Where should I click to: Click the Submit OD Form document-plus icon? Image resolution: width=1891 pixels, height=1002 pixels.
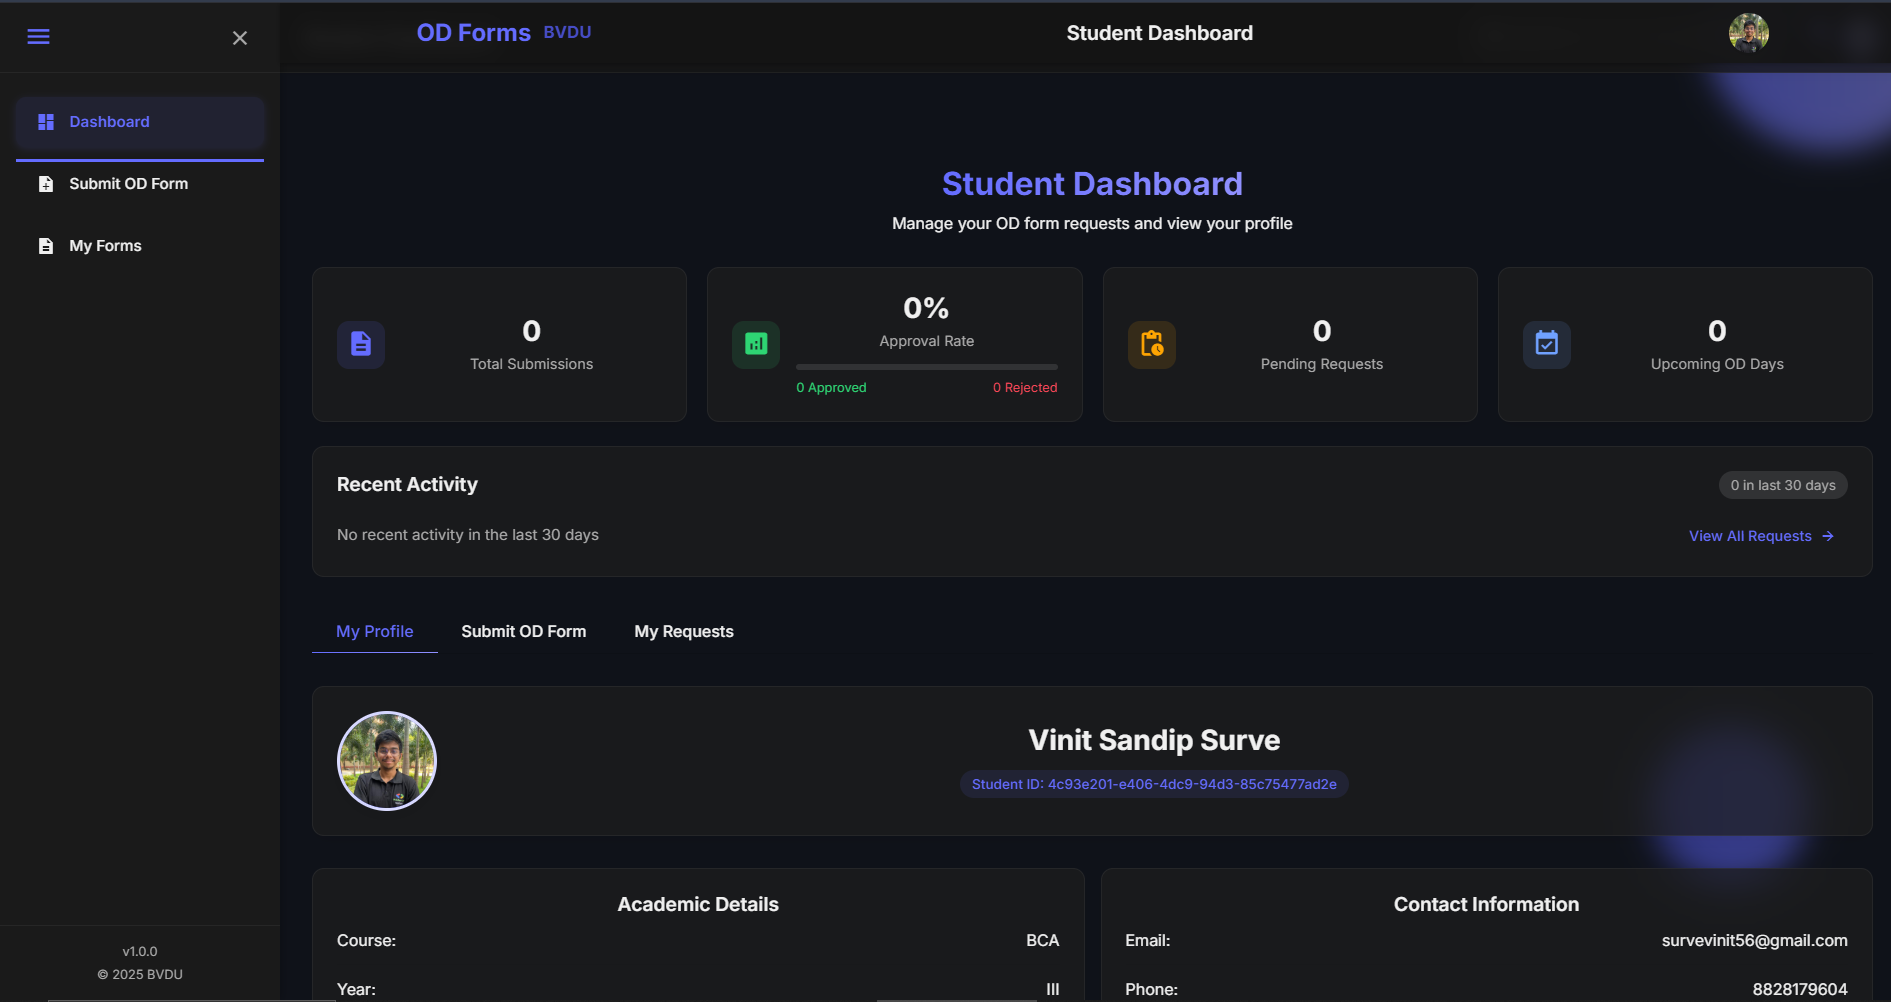(46, 184)
